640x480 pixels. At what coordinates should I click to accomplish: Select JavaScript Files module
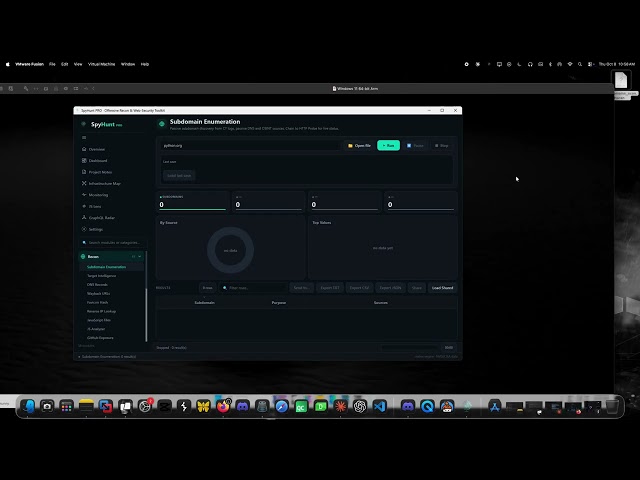click(x=99, y=320)
